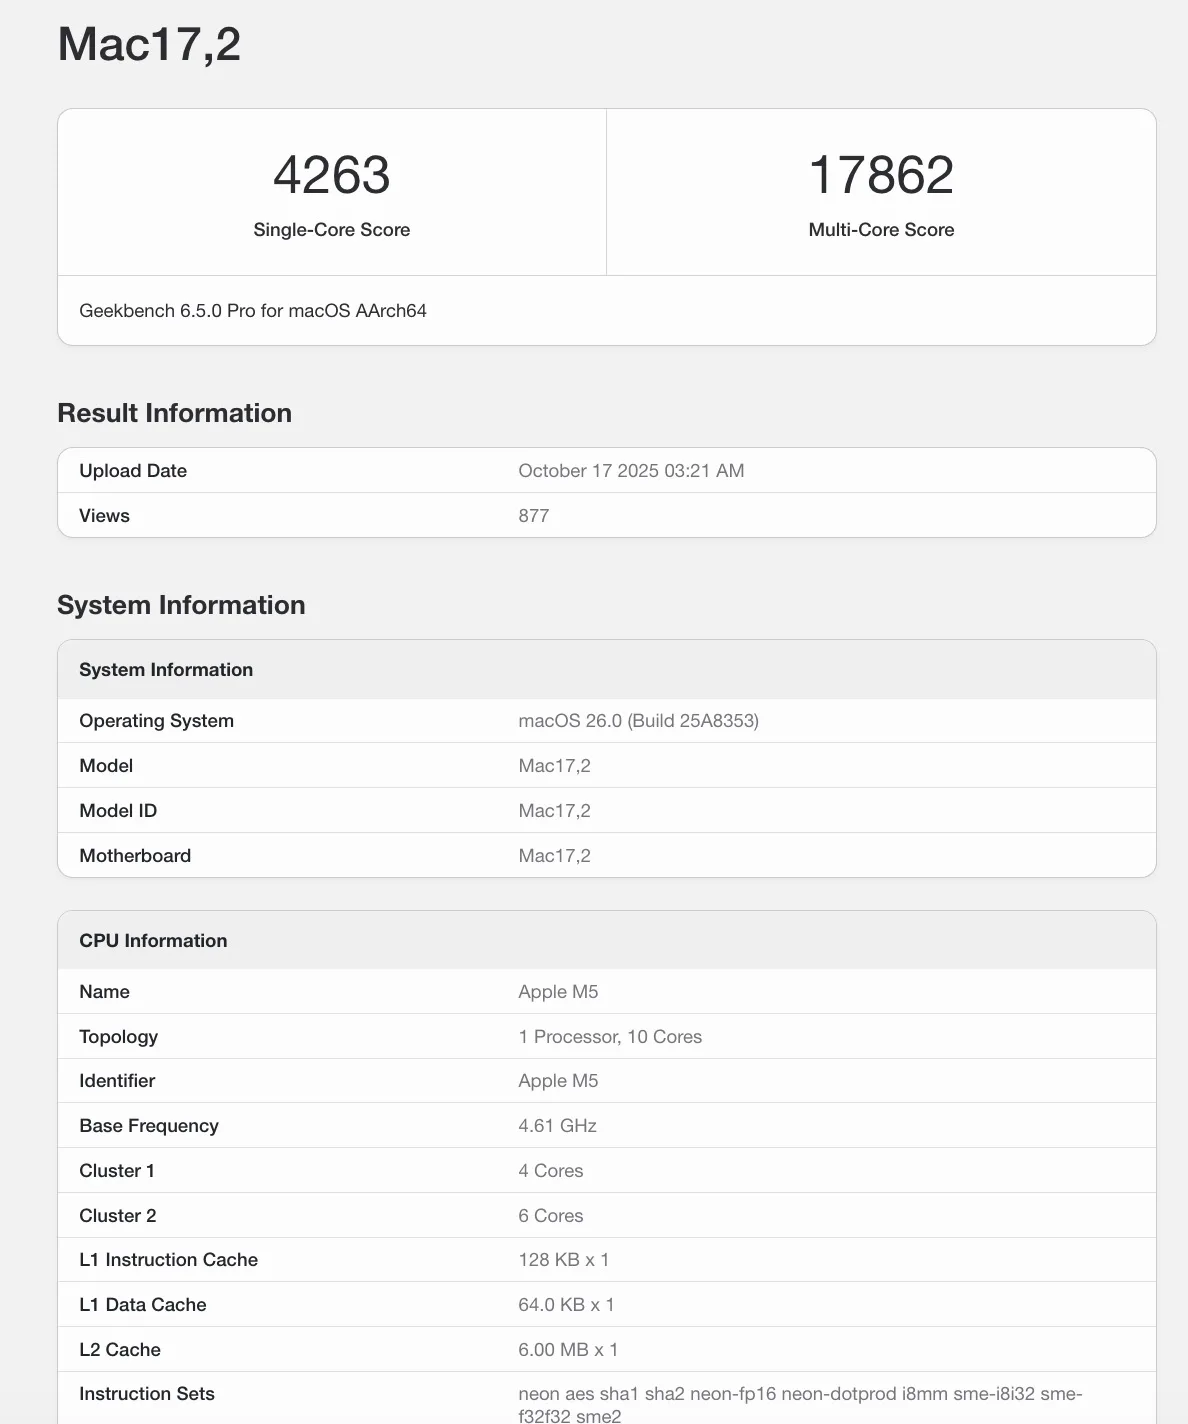The height and width of the screenshot is (1424, 1188).
Task: Click the Operating System label
Action: 156,721
